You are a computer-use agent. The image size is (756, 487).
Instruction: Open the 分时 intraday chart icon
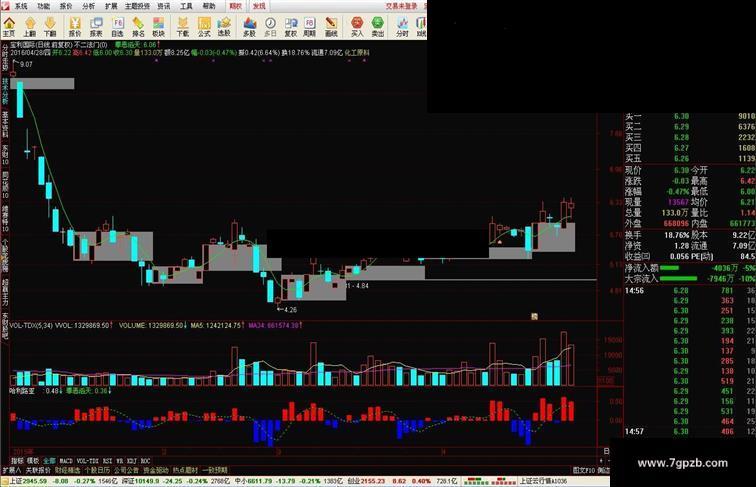click(402, 27)
